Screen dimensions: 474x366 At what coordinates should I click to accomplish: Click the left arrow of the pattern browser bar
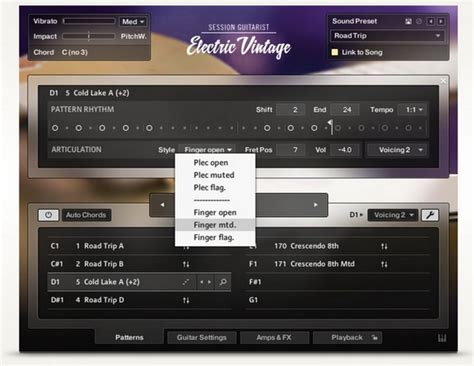pyautogui.click(x=162, y=205)
